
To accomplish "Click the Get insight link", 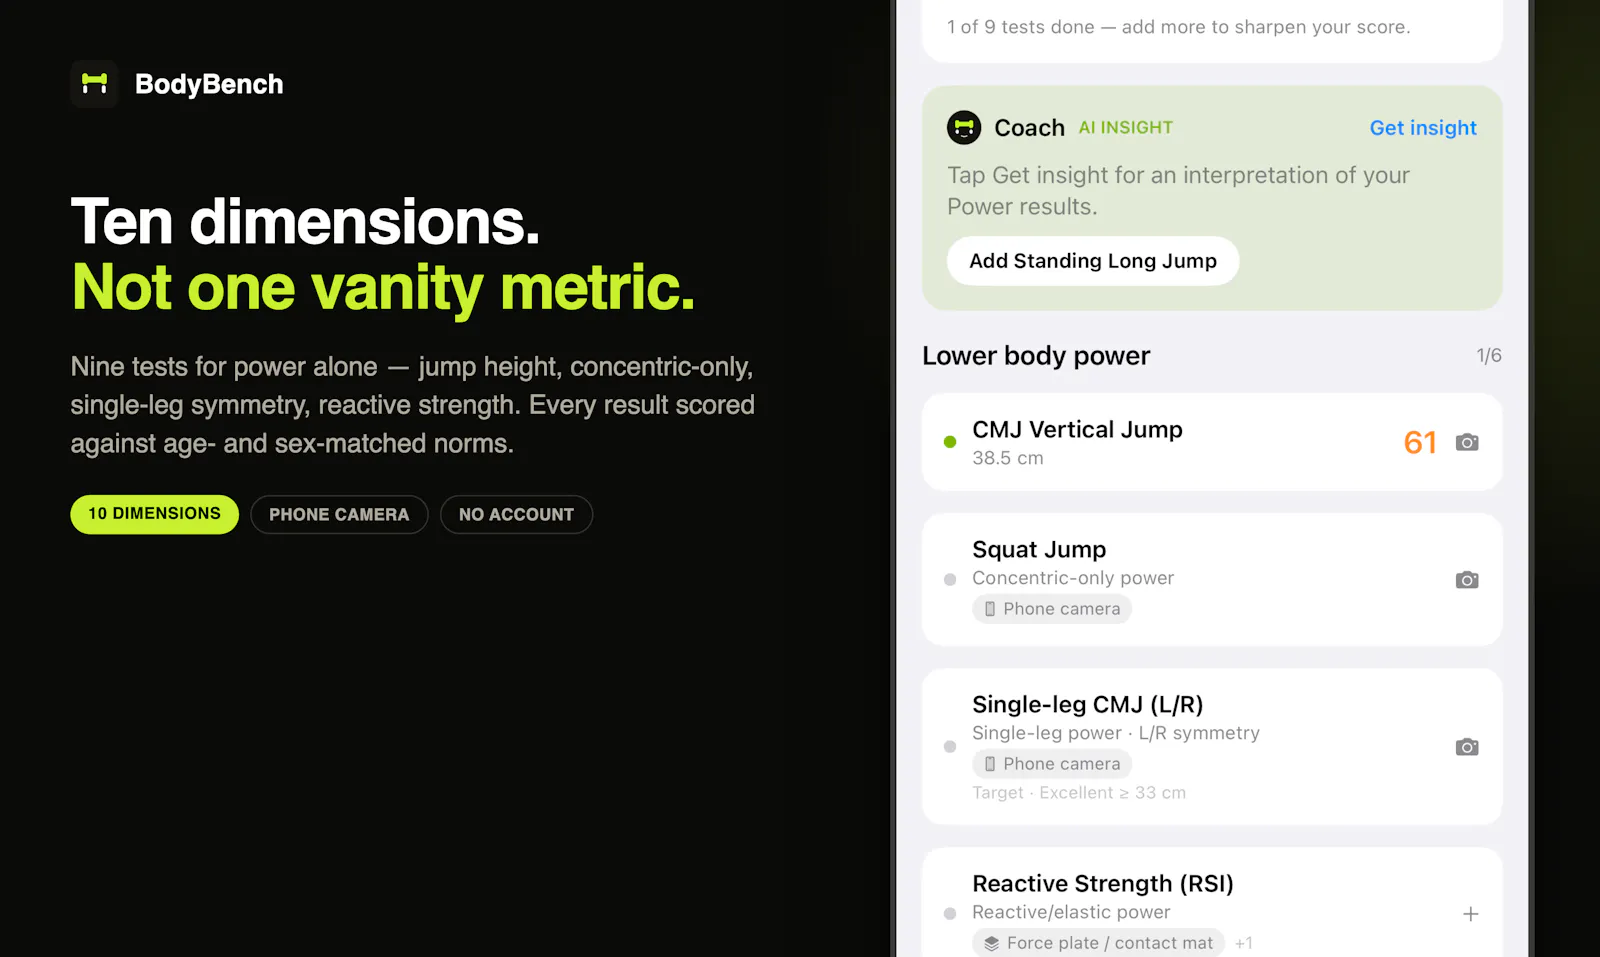I will (1423, 128).
